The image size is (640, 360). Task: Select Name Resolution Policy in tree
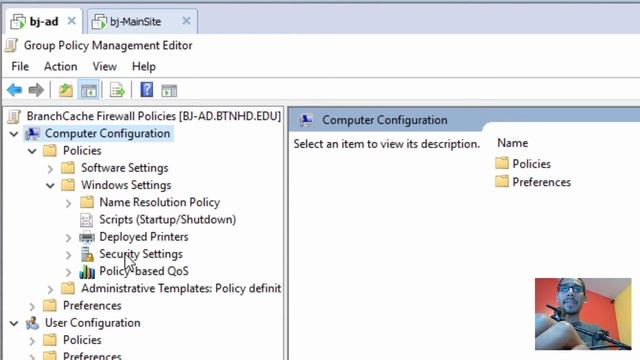160,202
